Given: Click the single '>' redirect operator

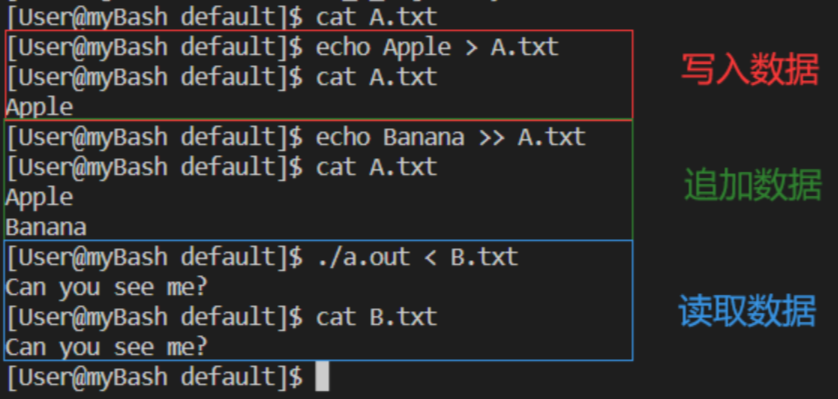Looking at the screenshot, I should (471, 48).
